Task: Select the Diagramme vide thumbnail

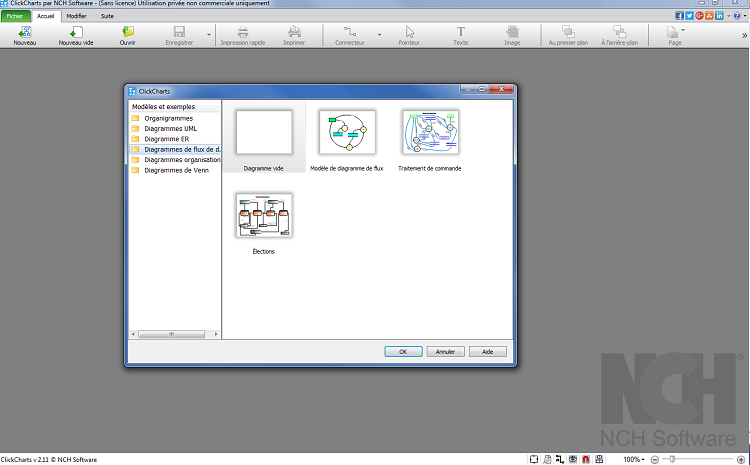Action: tap(264, 133)
